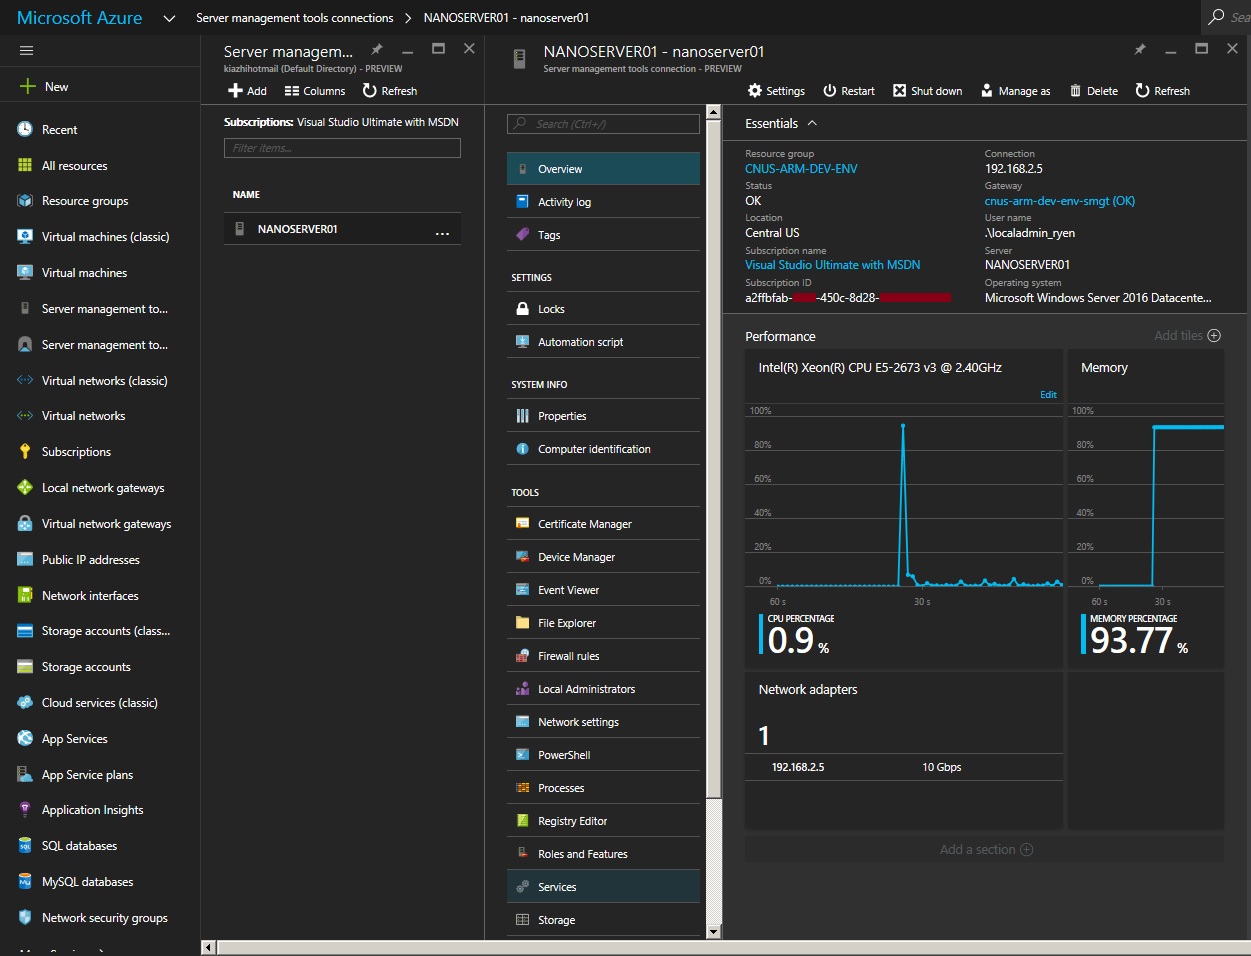Open Local network gateways icon
Image resolution: width=1251 pixels, height=956 pixels.
[25, 487]
